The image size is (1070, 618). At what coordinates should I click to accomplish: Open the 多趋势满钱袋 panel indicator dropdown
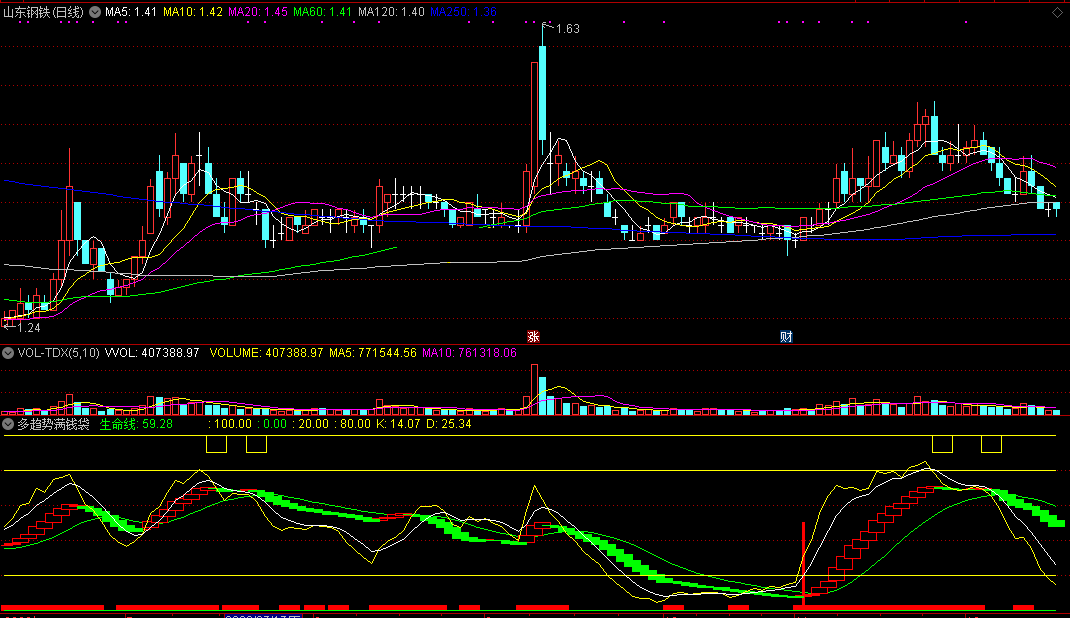[x=8, y=424]
